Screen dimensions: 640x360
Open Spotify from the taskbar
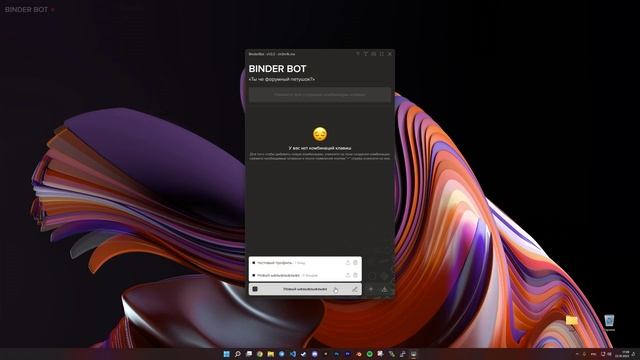click(369, 354)
